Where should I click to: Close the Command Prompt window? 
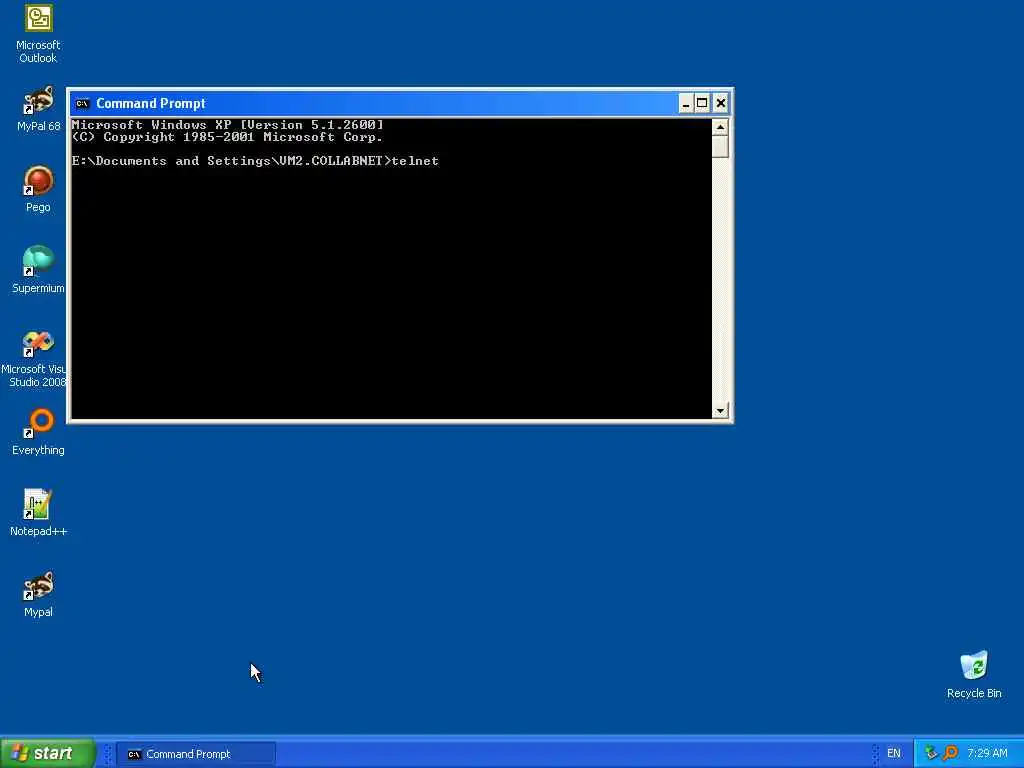tap(720, 103)
